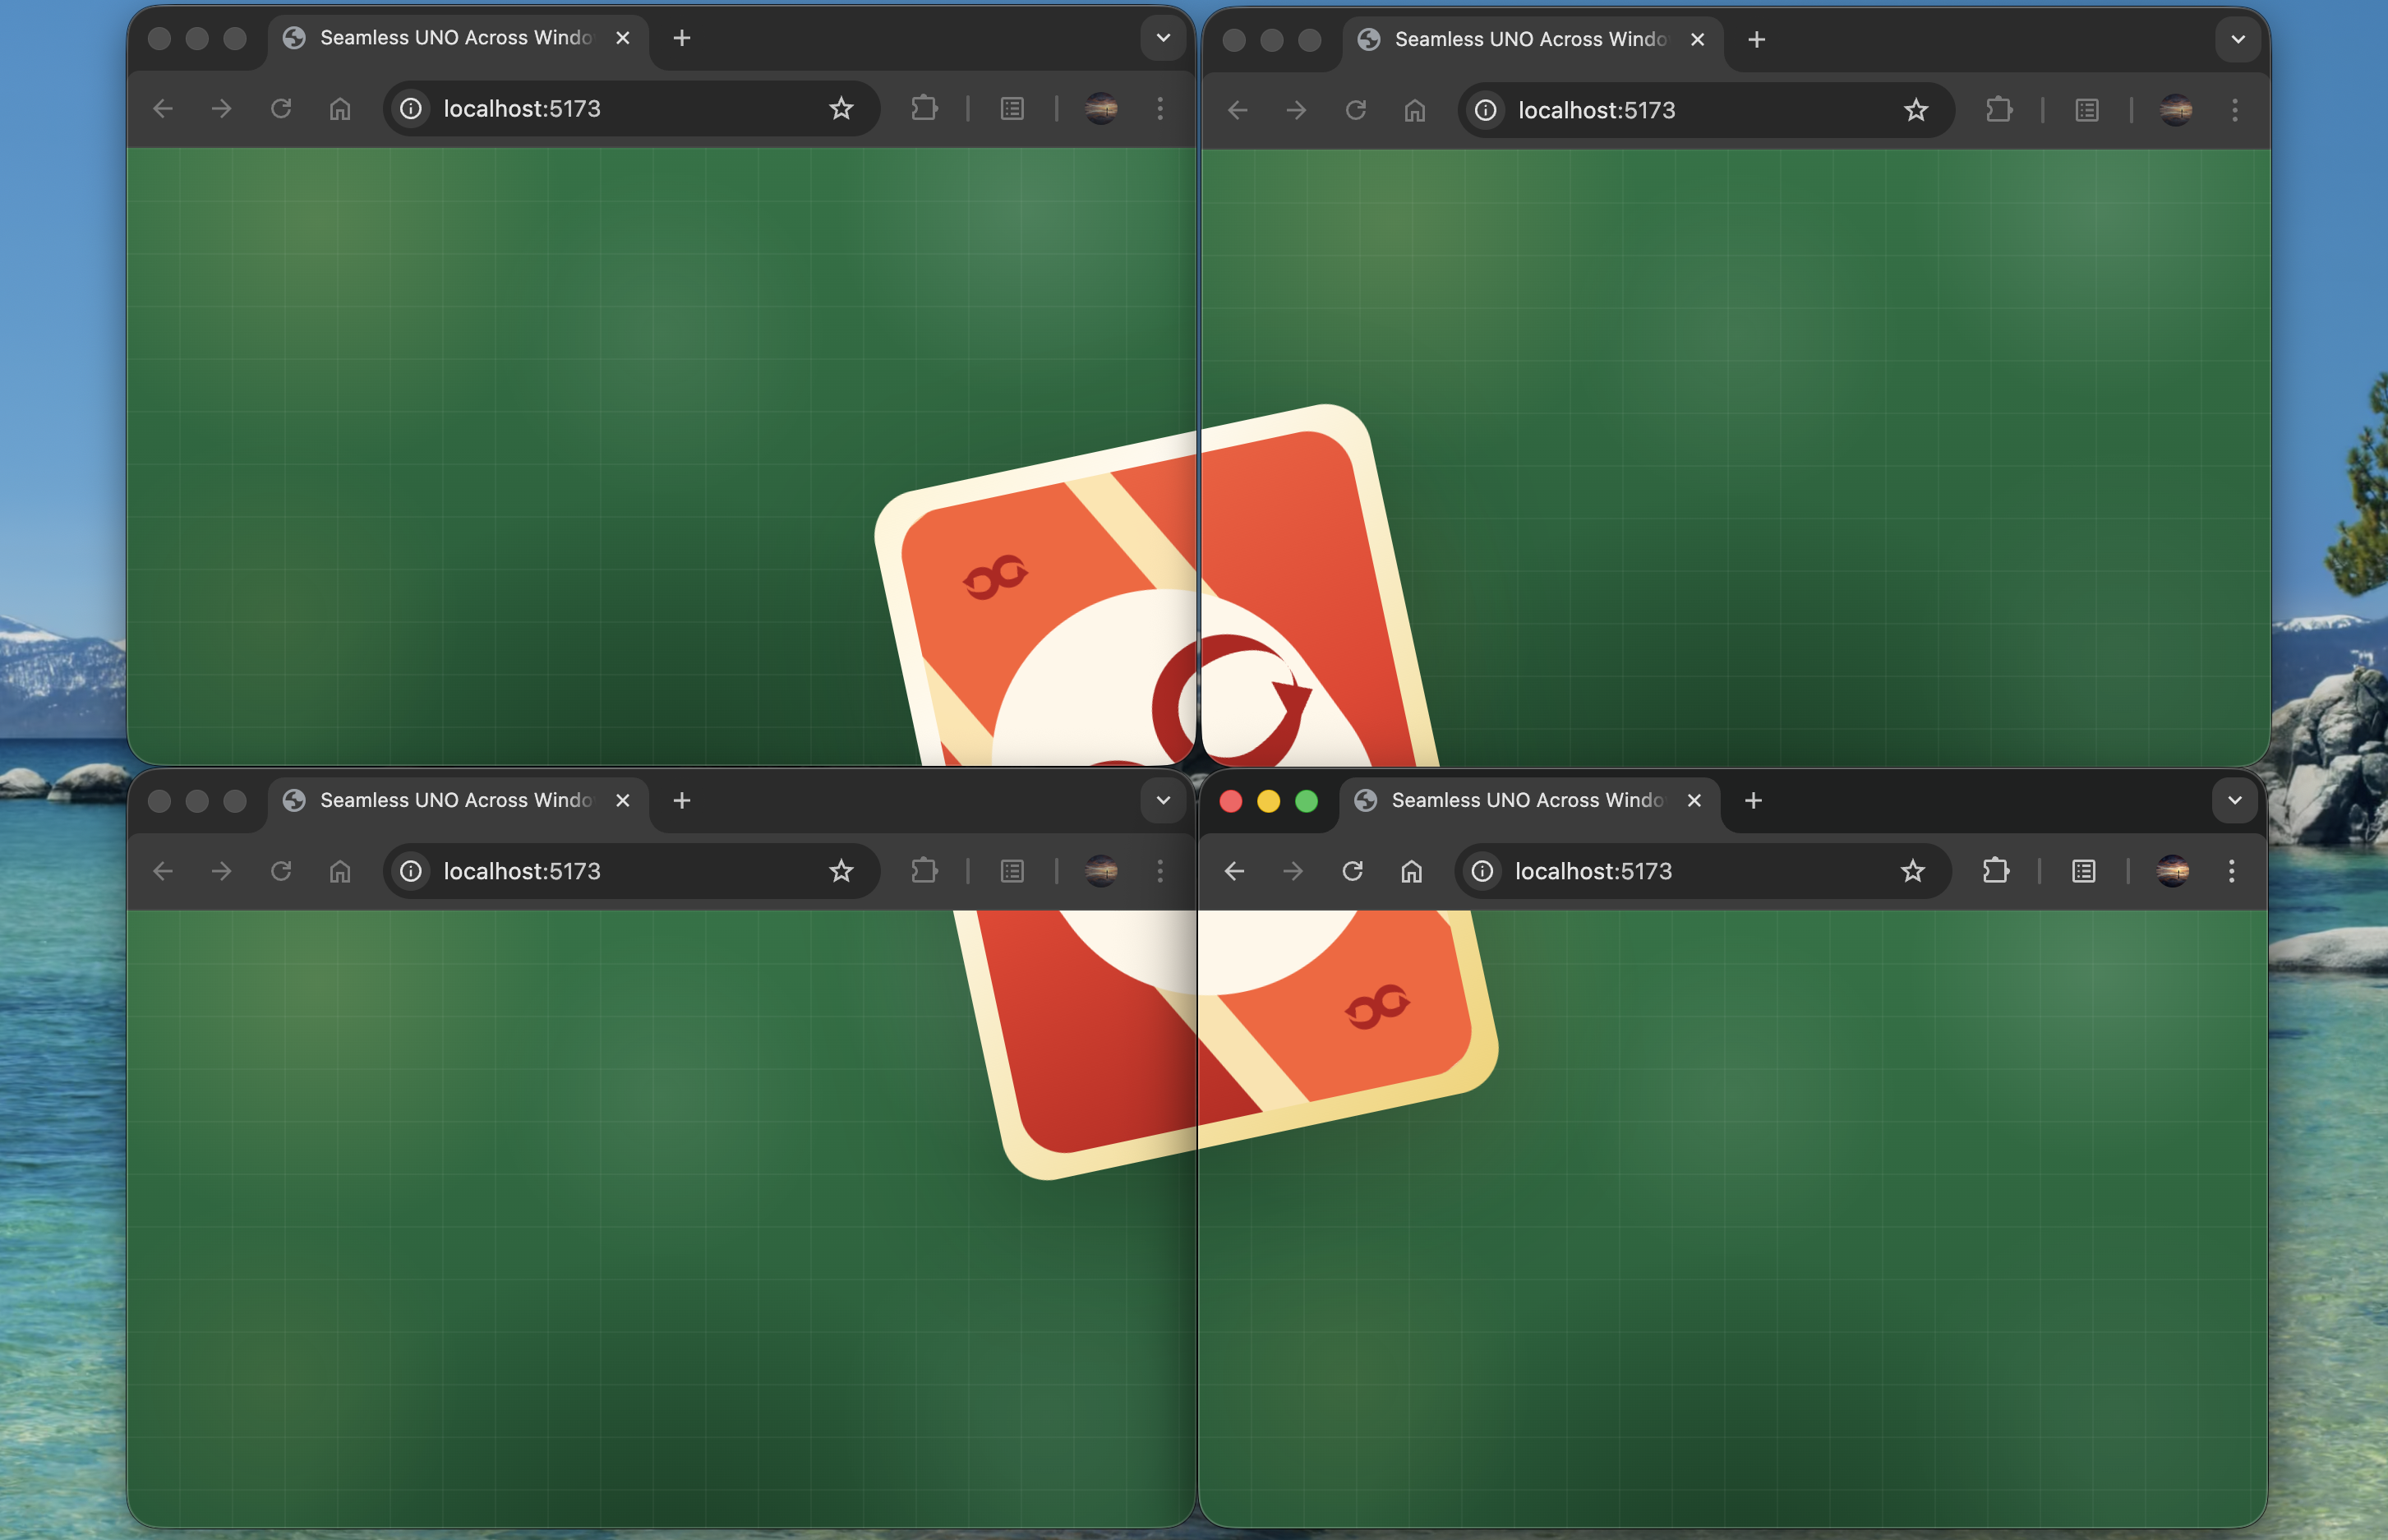Click the reading list icon in bottom-left window
Screen dimensions: 2388x1540
tap(1012, 871)
